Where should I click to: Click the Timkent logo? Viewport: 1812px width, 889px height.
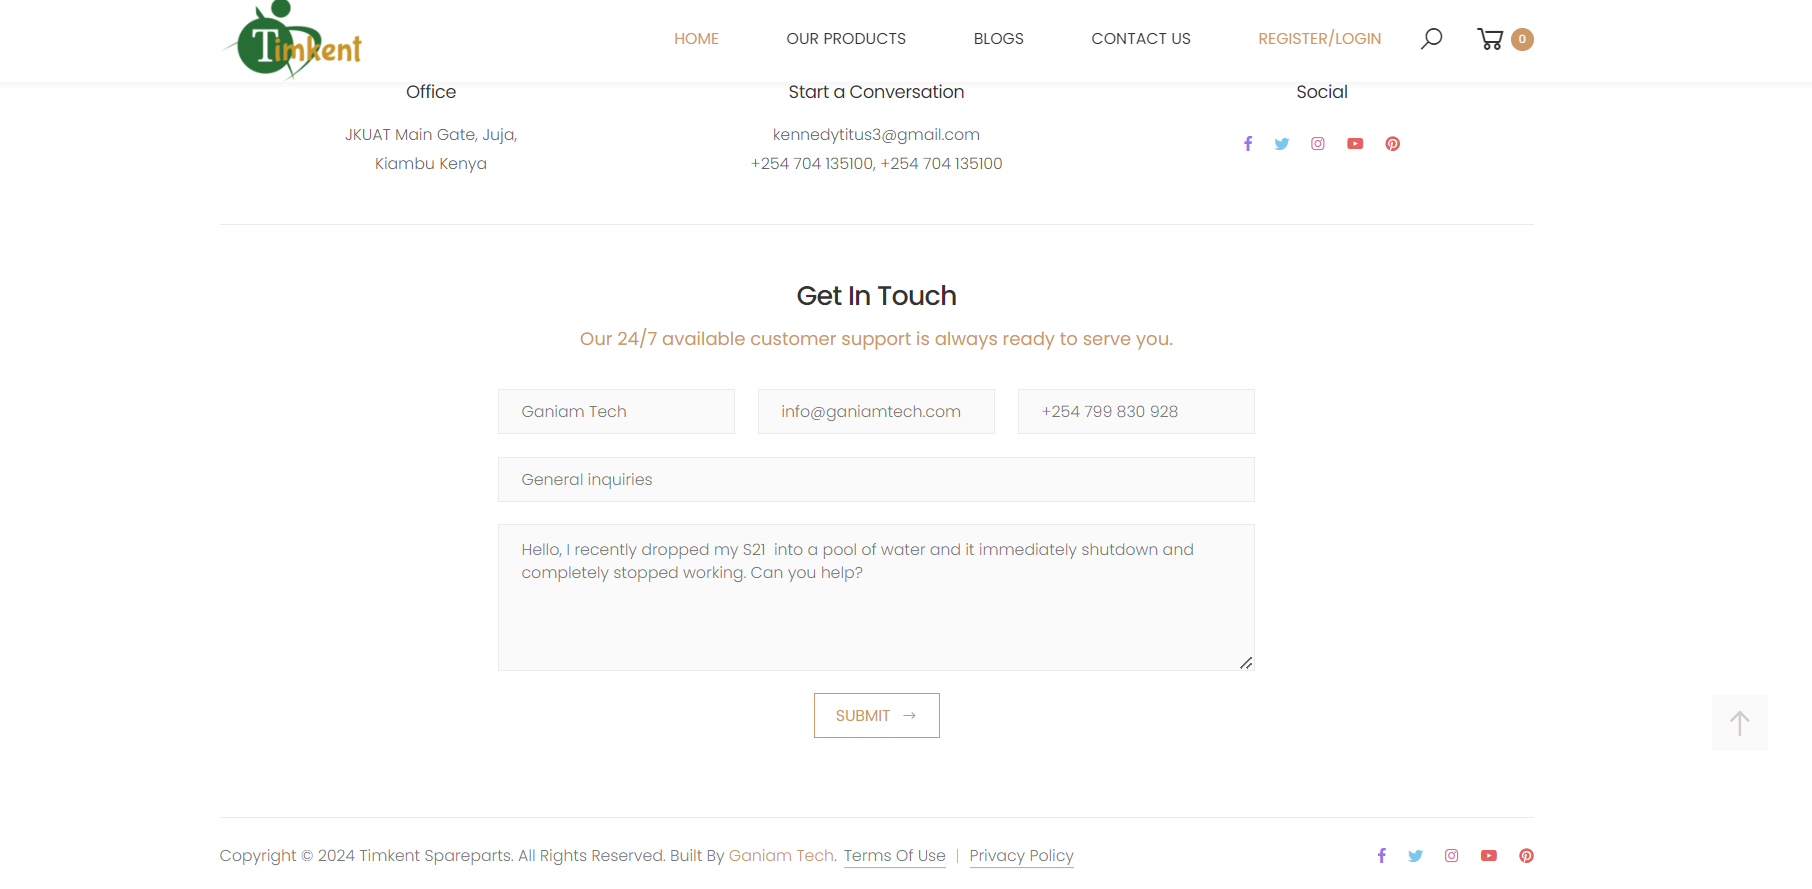[292, 39]
